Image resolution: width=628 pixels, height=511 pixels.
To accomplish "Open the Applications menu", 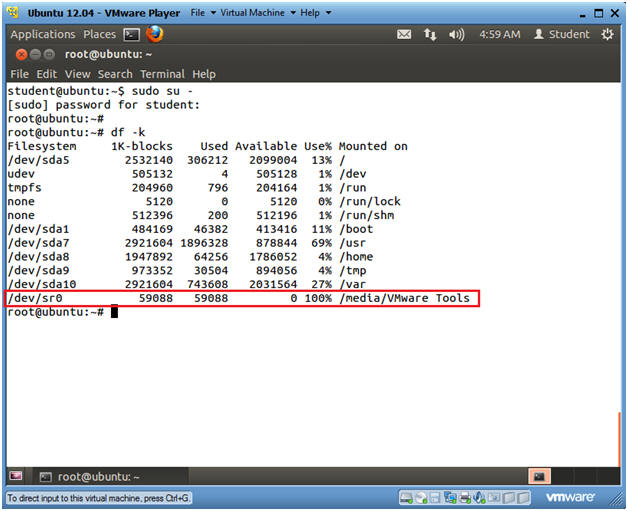I will click(43, 34).
